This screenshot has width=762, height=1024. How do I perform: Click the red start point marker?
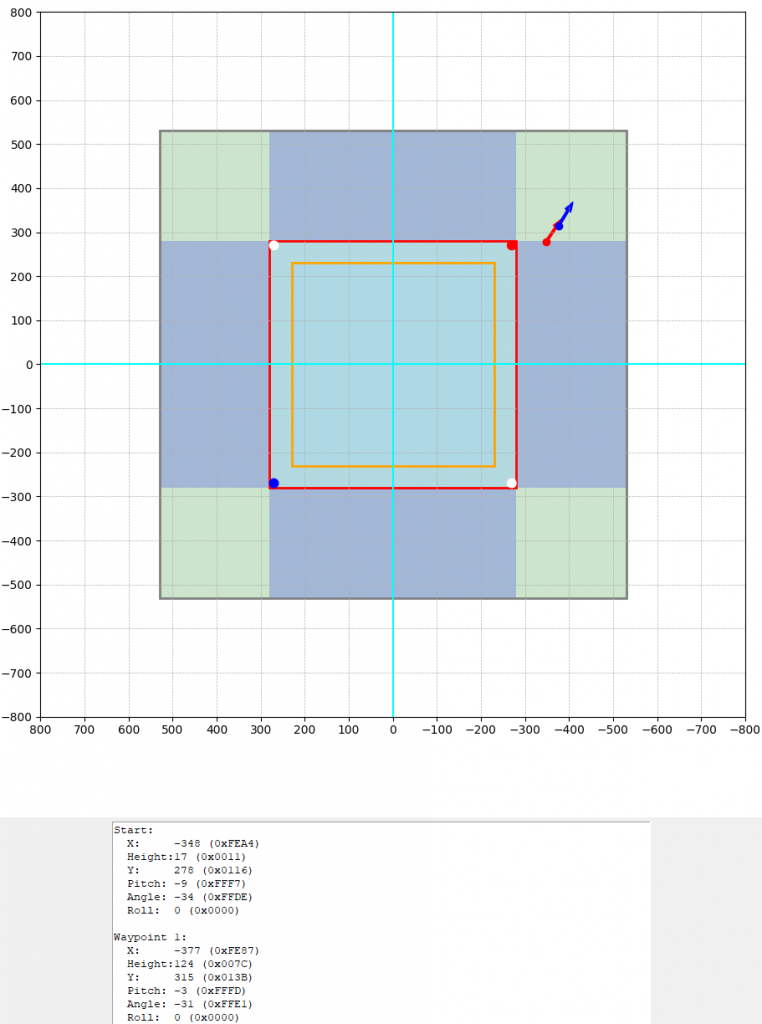546,242
